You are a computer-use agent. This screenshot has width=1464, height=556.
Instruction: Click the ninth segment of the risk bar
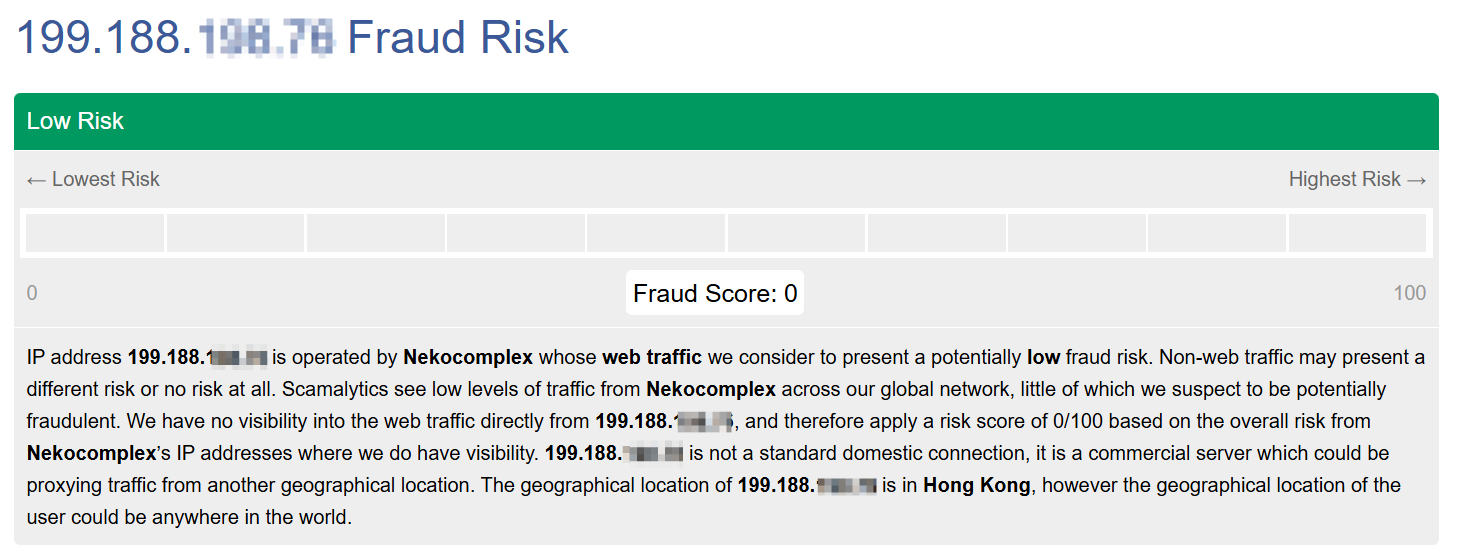1216,233
